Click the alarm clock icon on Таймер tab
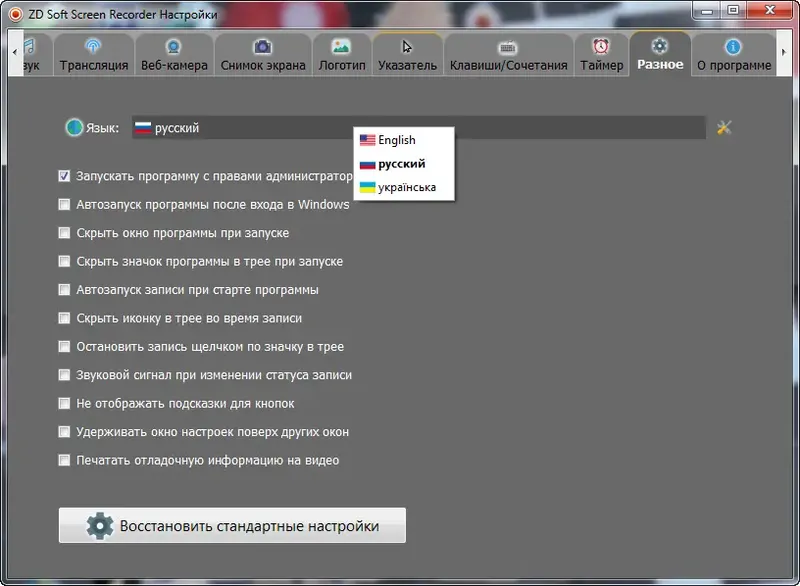Screen dimensions: 800x586 click(x=601, y=46)
